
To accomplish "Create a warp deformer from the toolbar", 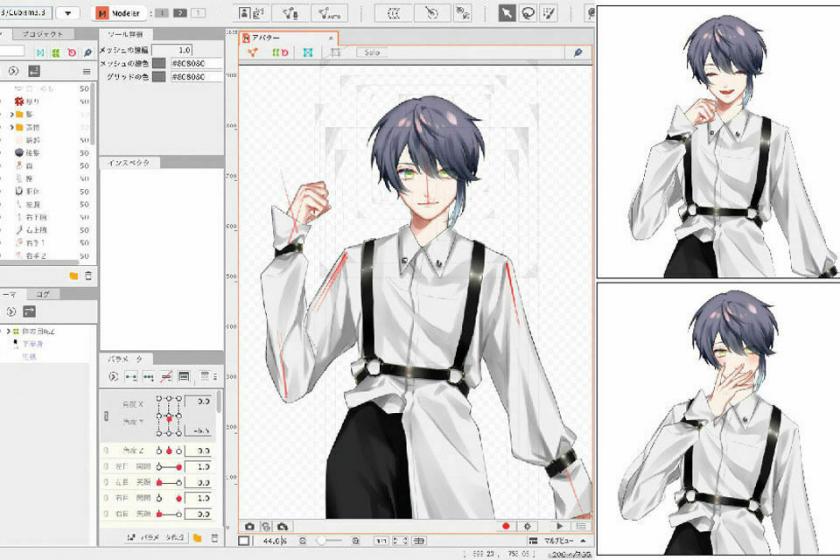I will click(x=394, y=13).
